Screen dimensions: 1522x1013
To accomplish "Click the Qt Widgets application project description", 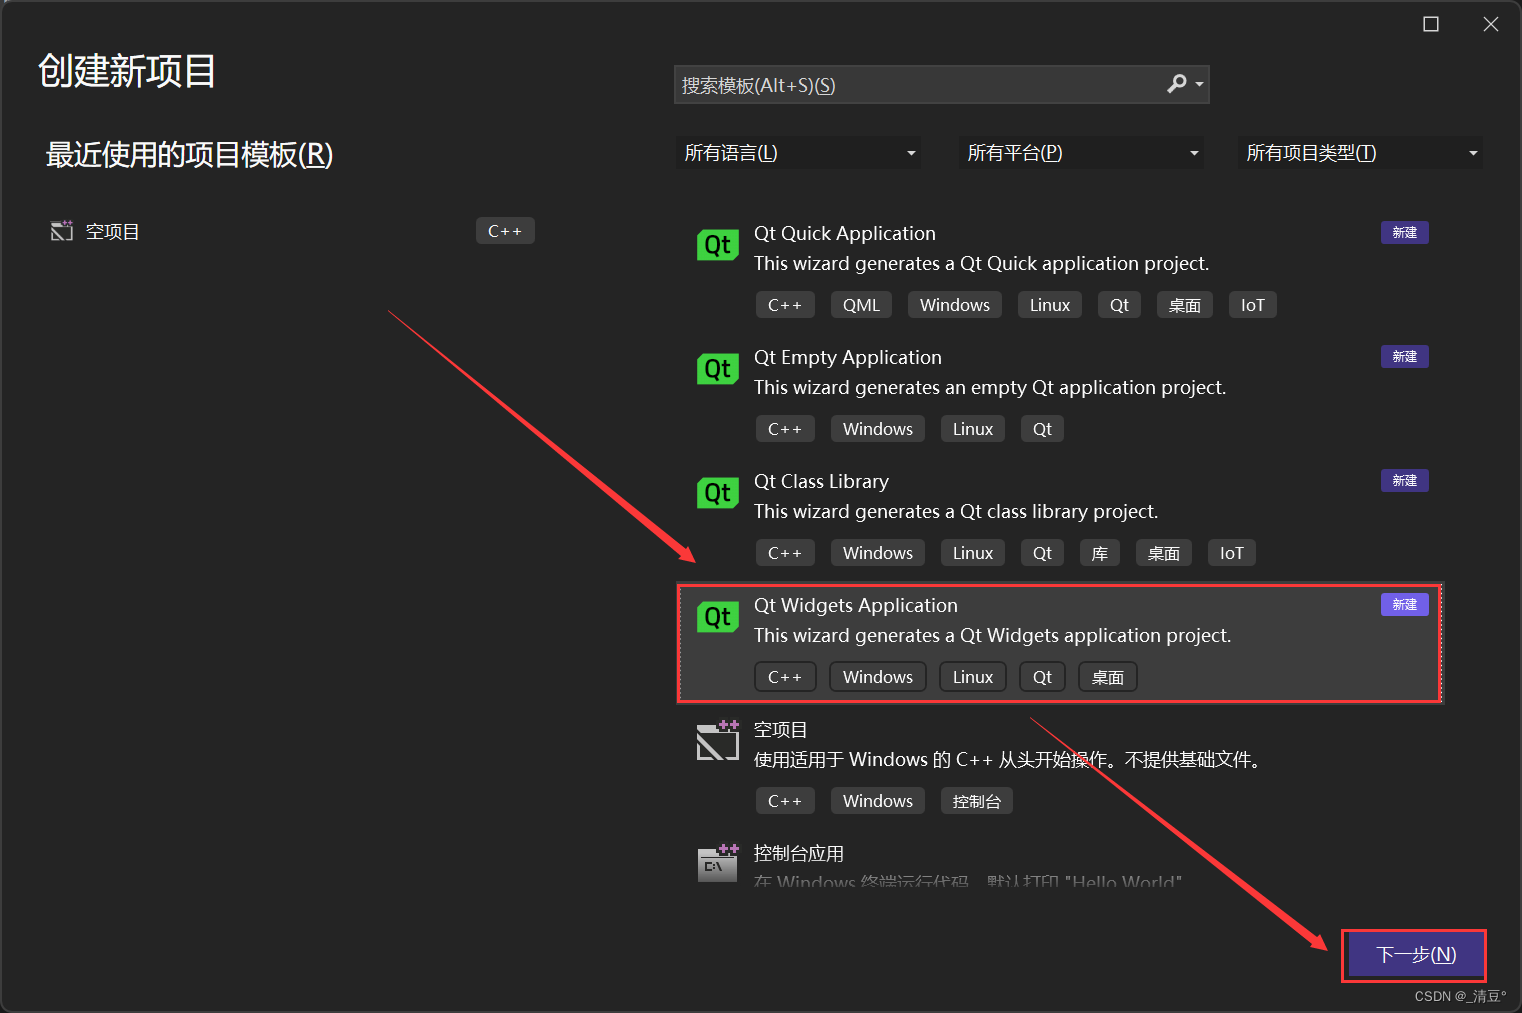I will pyautogui.click(x=993, y=635).
